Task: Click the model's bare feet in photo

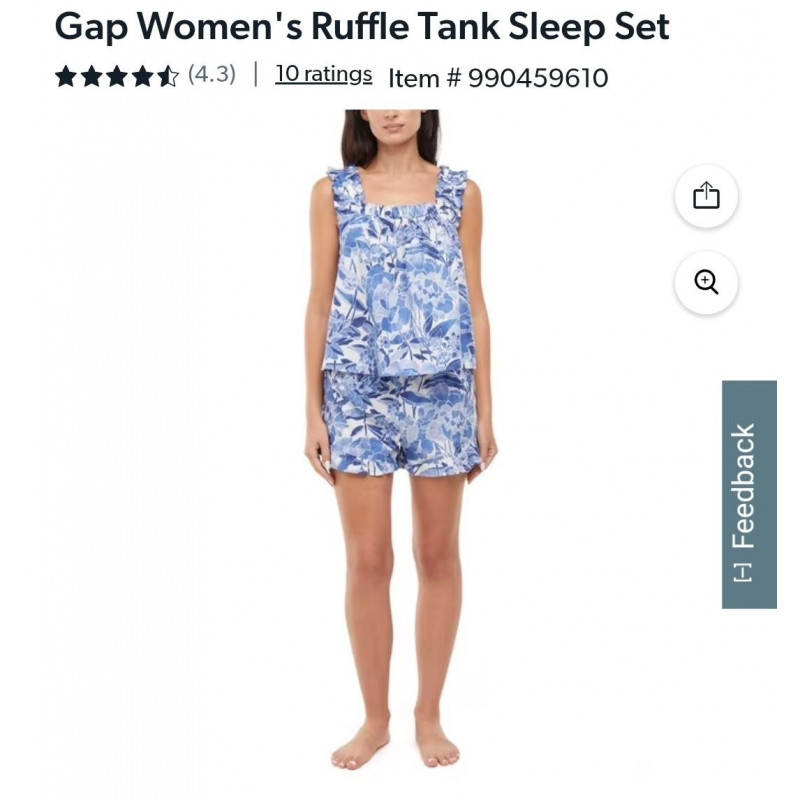Action: pyautogui.click(x=395, y=747)
